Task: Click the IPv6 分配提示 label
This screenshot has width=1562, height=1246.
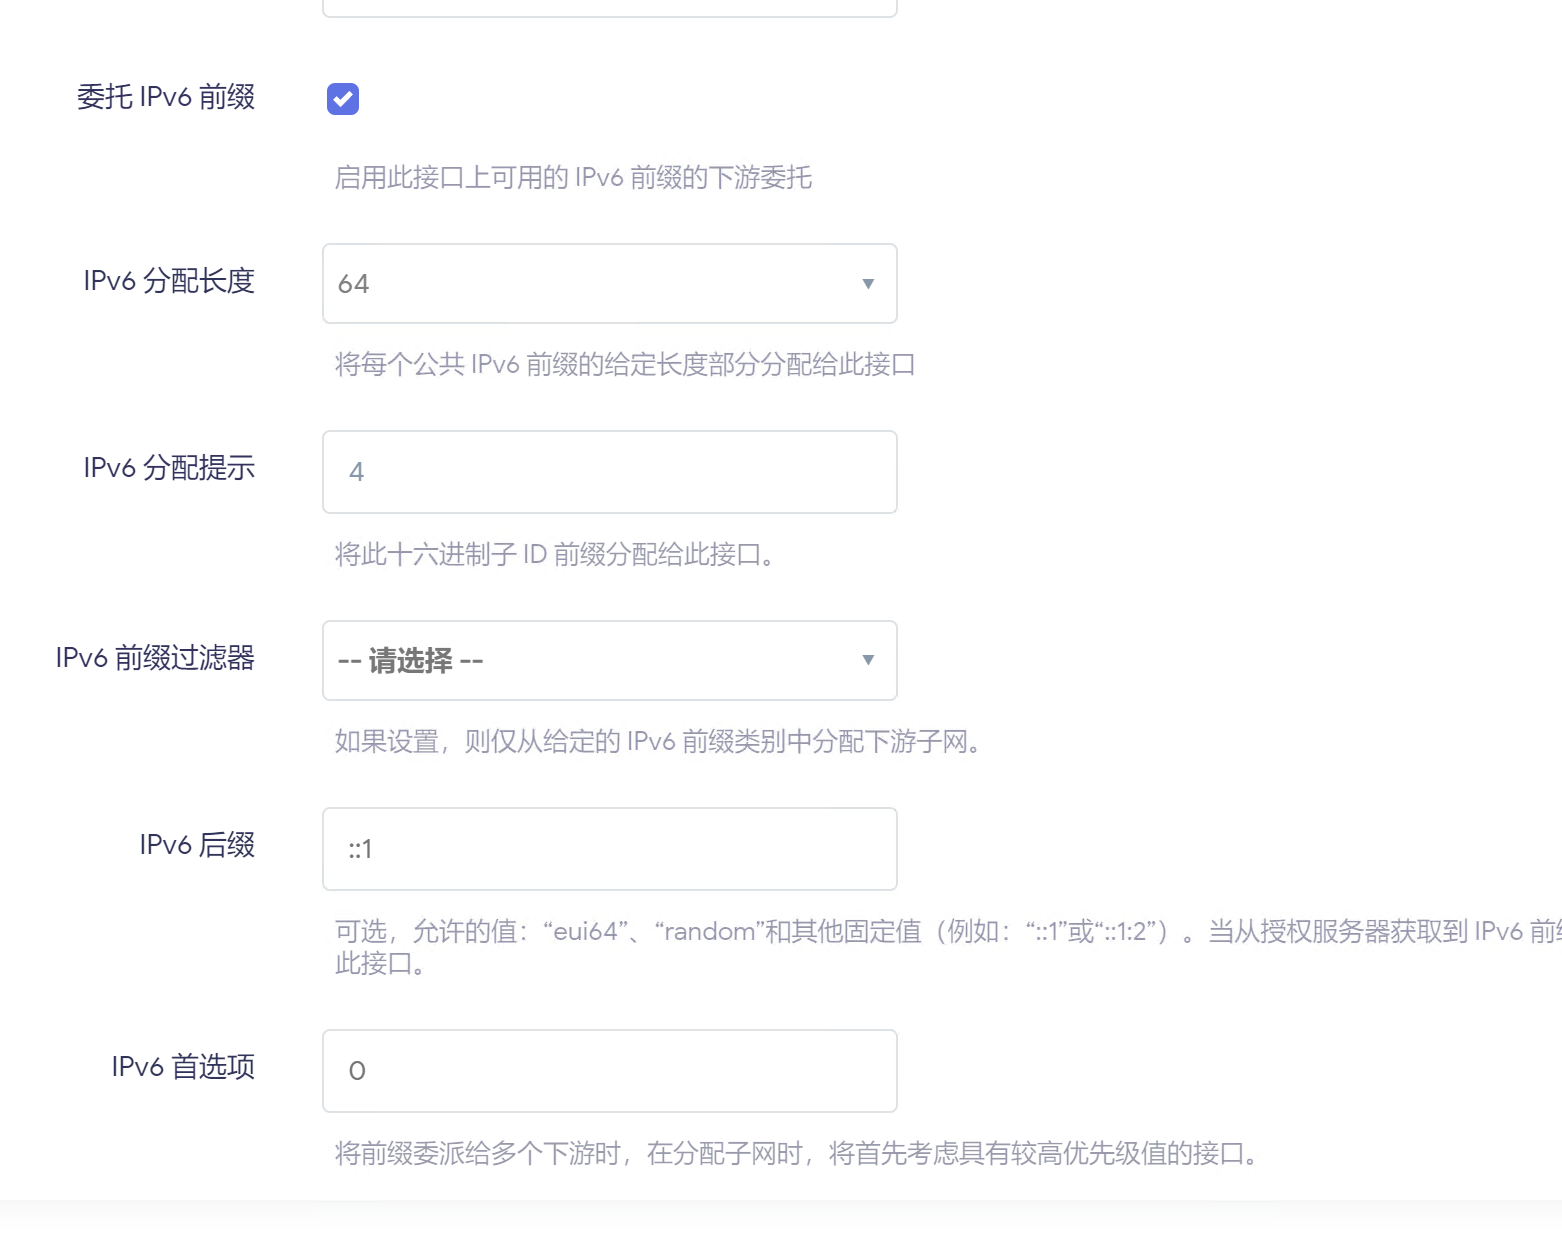Action: (169, 468)
